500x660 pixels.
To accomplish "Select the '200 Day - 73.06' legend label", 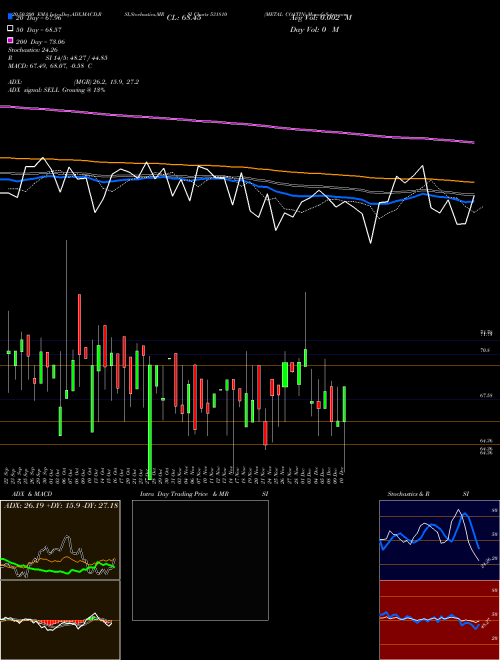I will (x=40, y=42).
